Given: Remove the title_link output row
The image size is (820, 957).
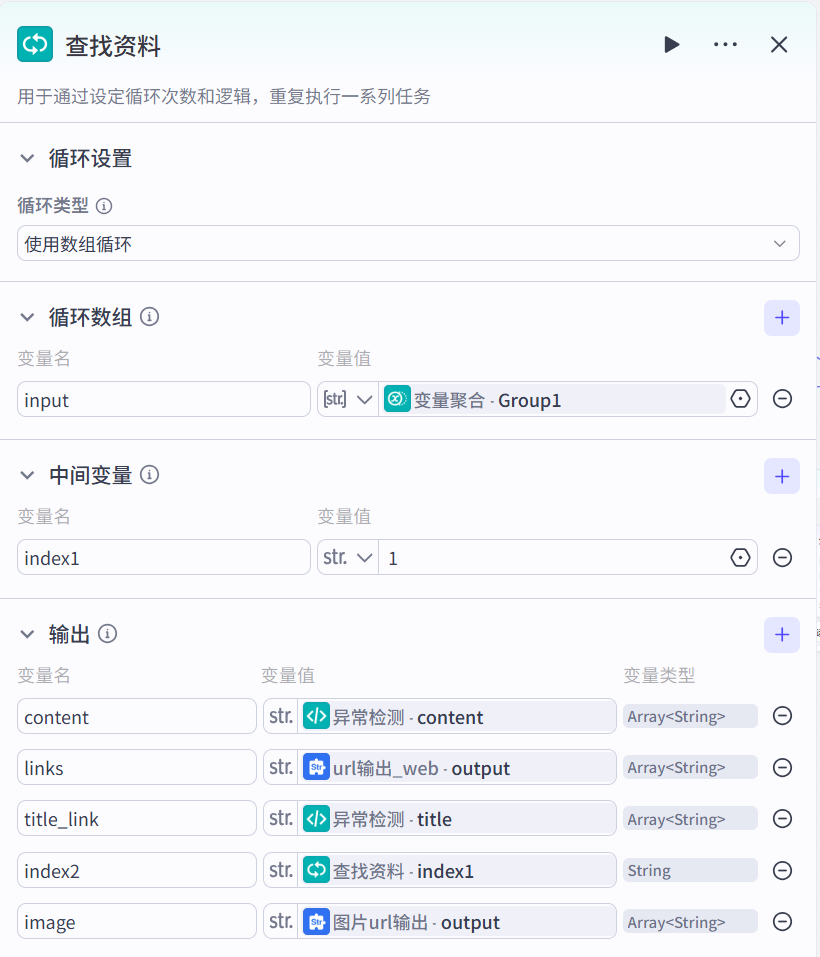Looking at the screenshot, I should [783, 819].
